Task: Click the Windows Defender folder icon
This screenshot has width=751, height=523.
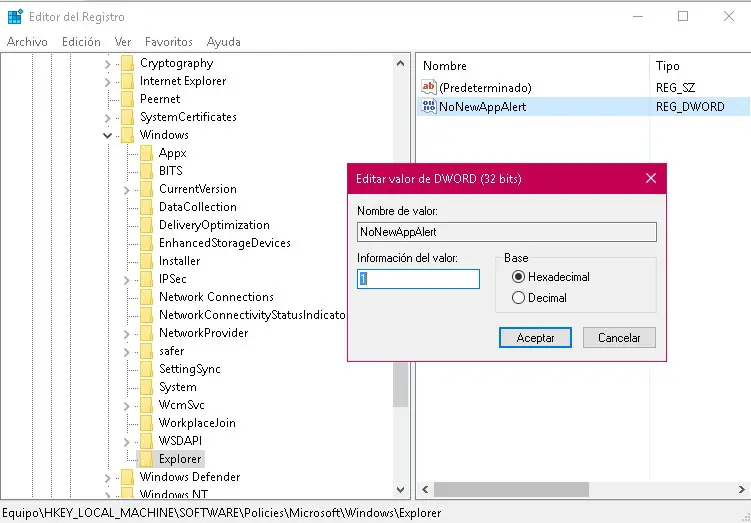Action: (127, 477)
